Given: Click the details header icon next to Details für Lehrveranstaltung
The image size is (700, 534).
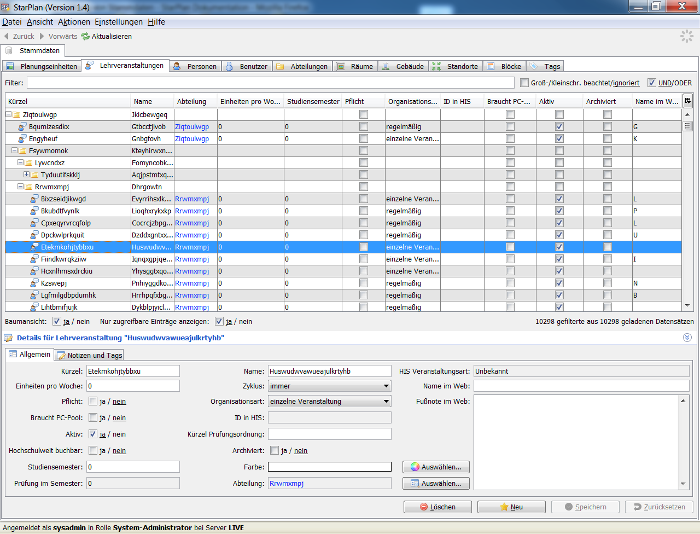Looking at the screenshot, I should coord(8,338).
